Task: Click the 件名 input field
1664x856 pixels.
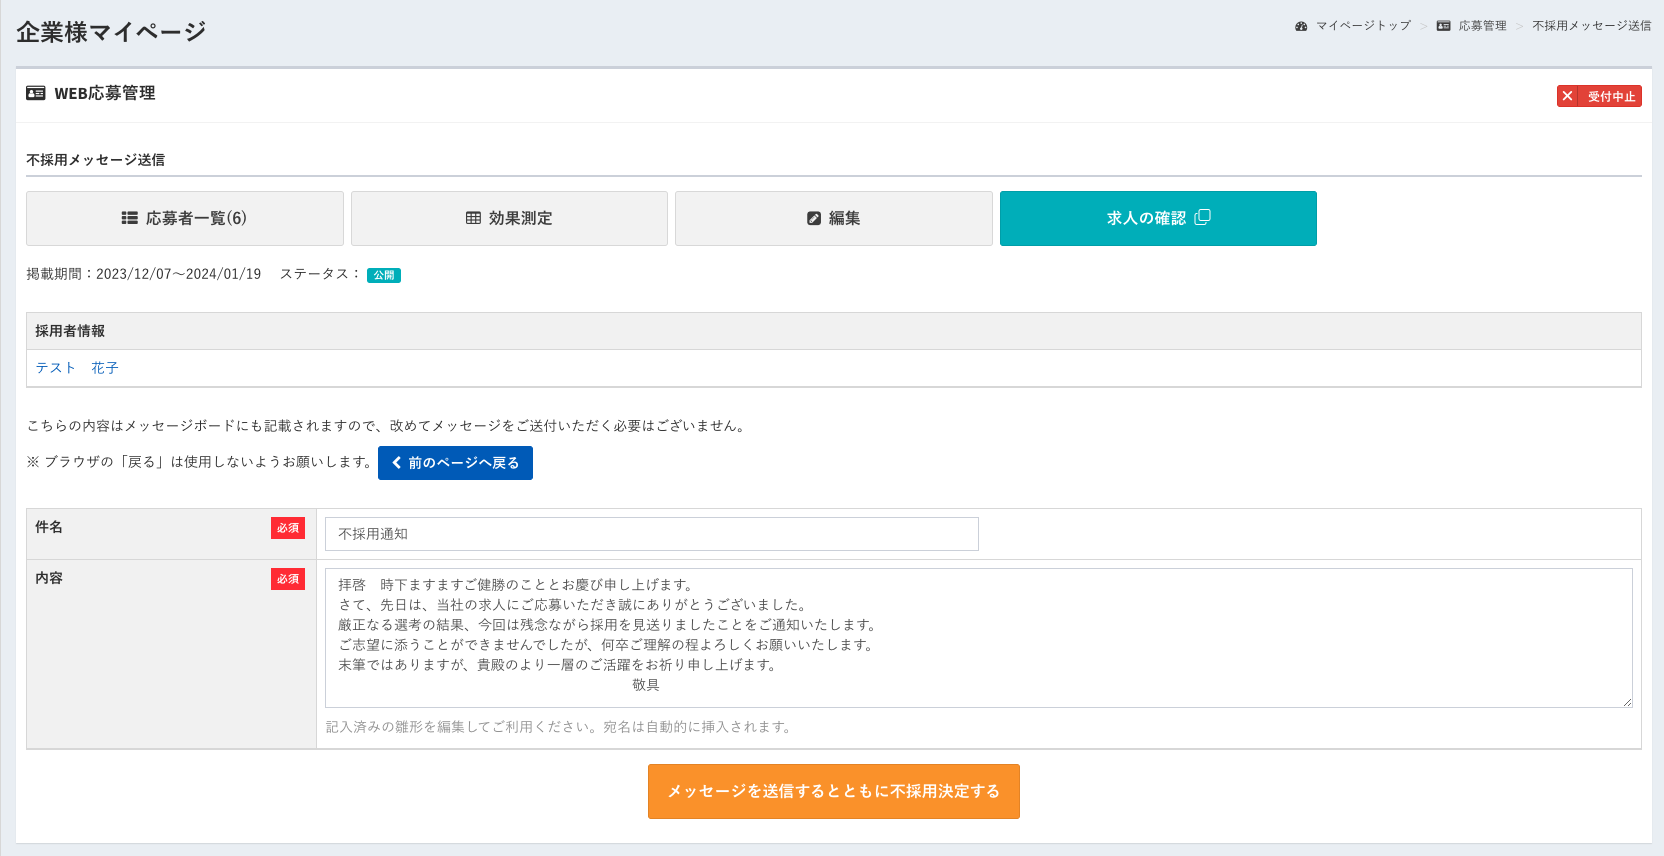Action: point(652,534)
